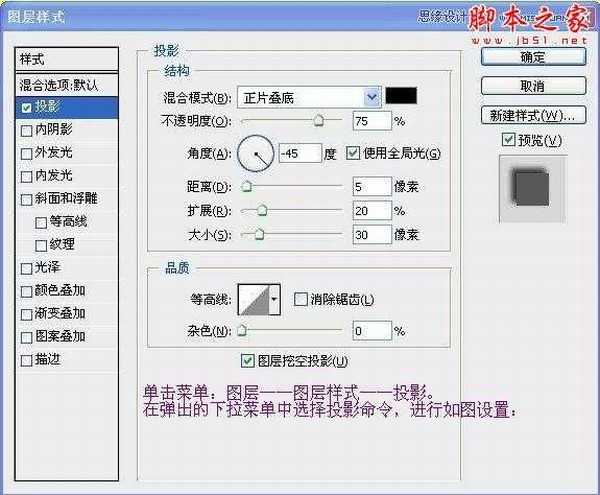Toggle 使用全局光 (Use Global Light) checkbox

click(353, 153)
